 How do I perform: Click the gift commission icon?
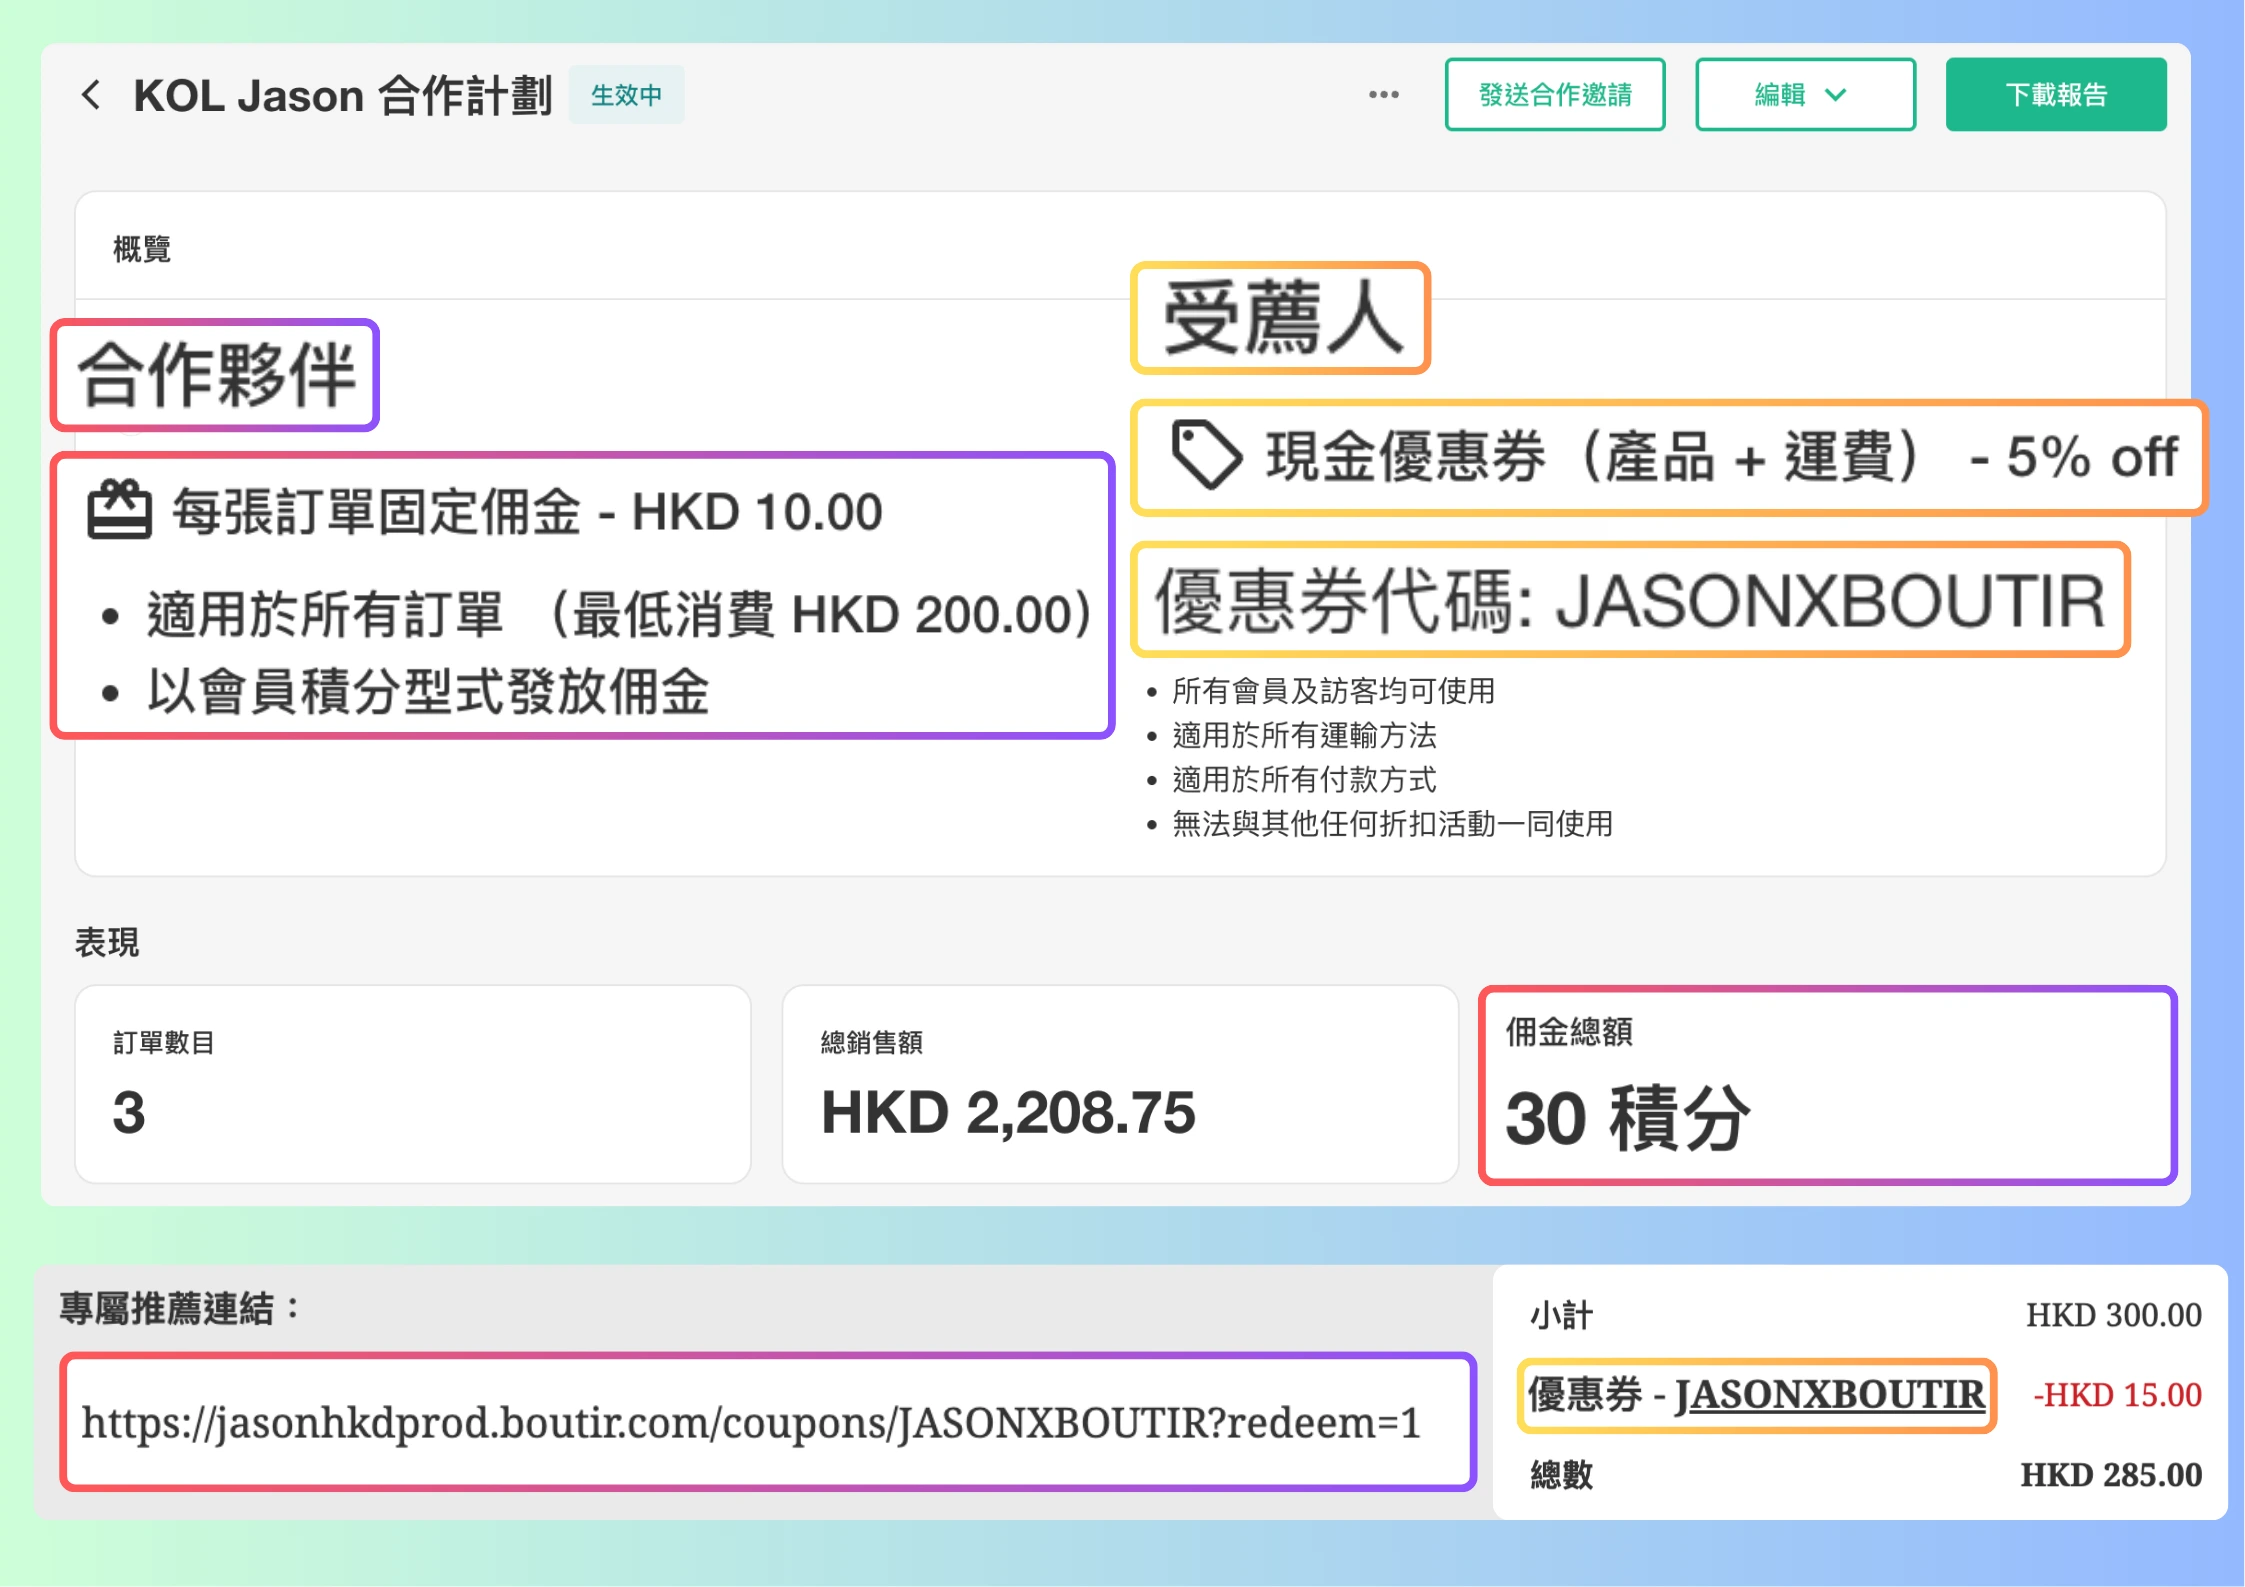point(119,510)
